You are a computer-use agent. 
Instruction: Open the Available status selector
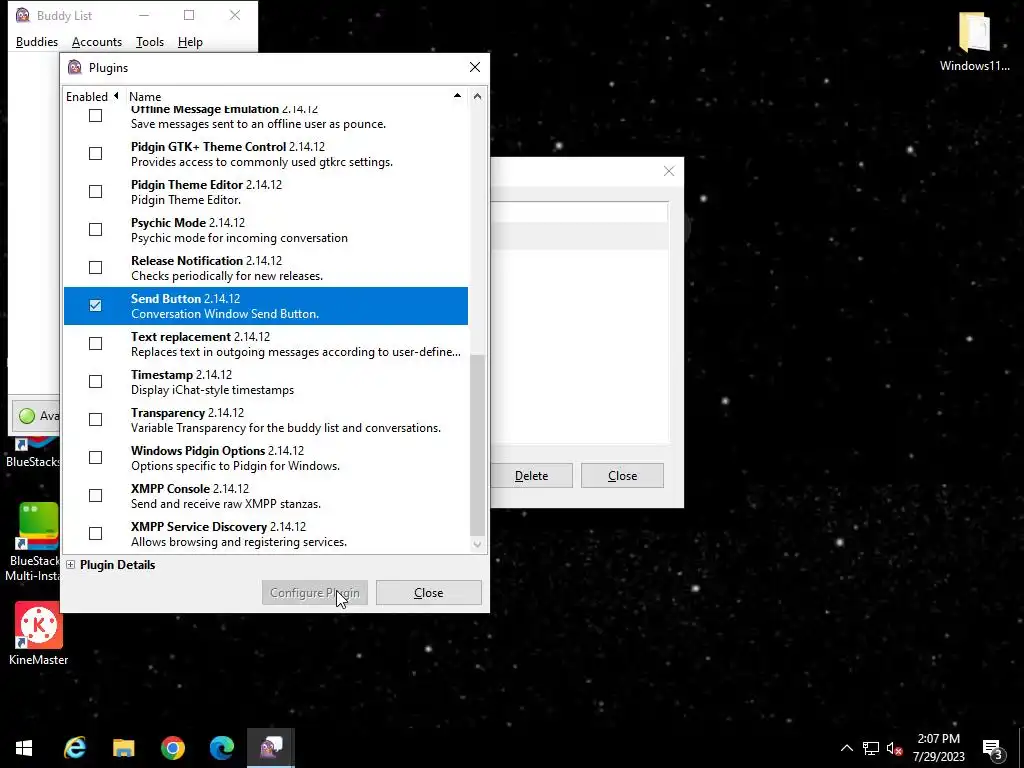(x=37, y=415)
